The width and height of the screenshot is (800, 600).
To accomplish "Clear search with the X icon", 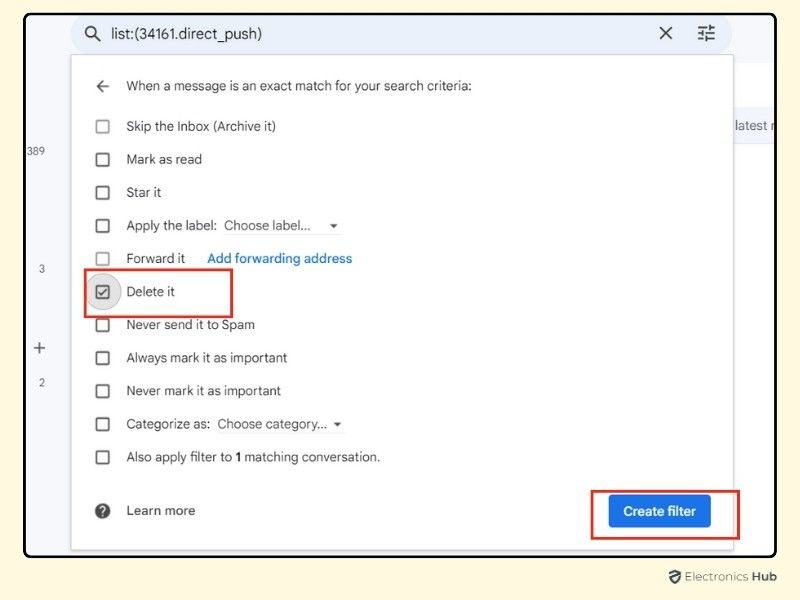I will pyautogui.click(x=665, y=34).
